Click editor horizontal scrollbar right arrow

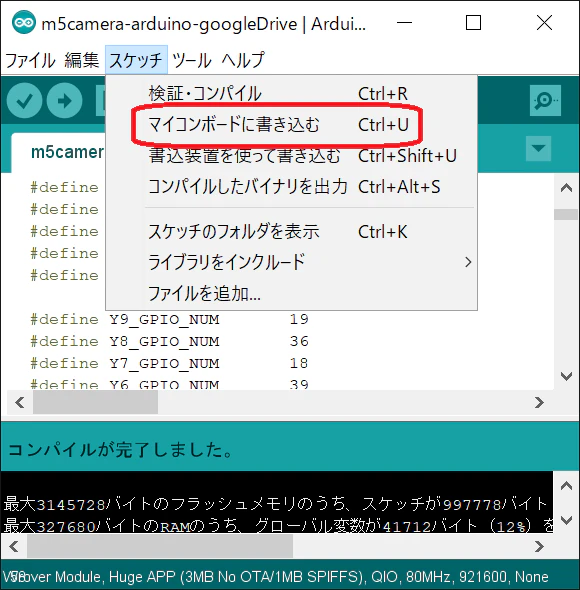pos(539,403)
